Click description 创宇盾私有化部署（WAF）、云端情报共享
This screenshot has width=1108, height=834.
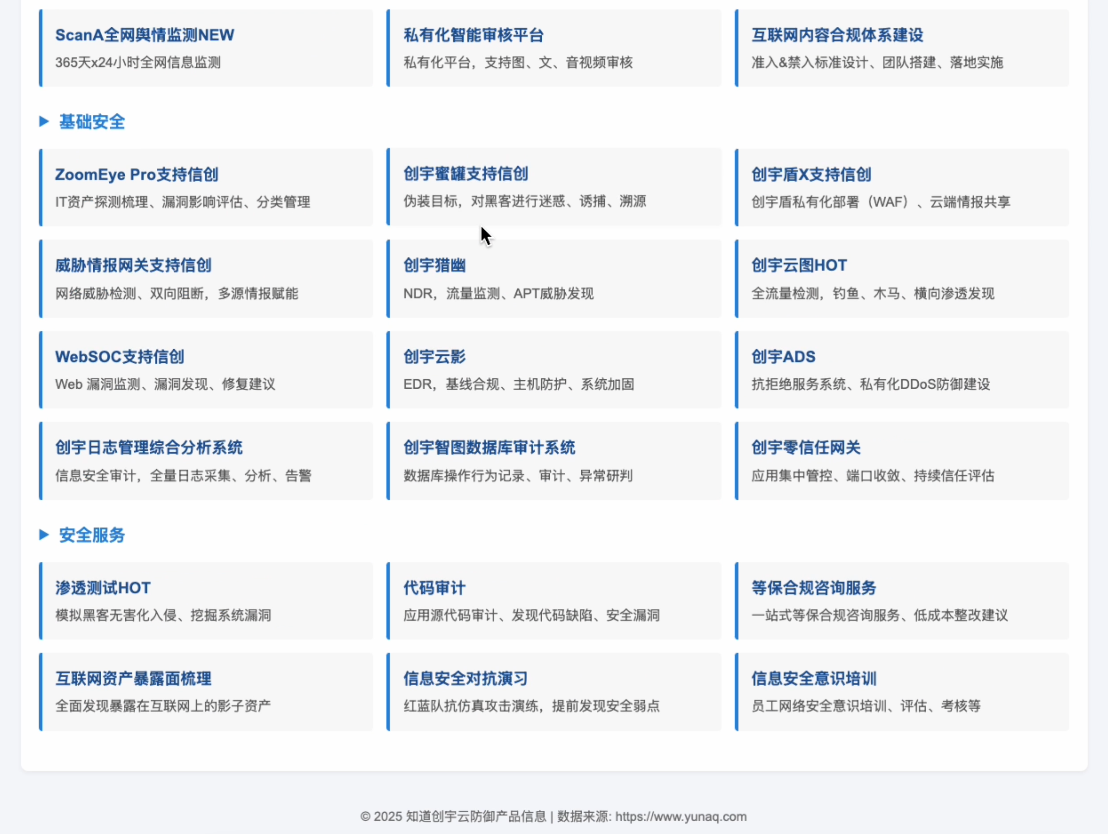[880, 202]
